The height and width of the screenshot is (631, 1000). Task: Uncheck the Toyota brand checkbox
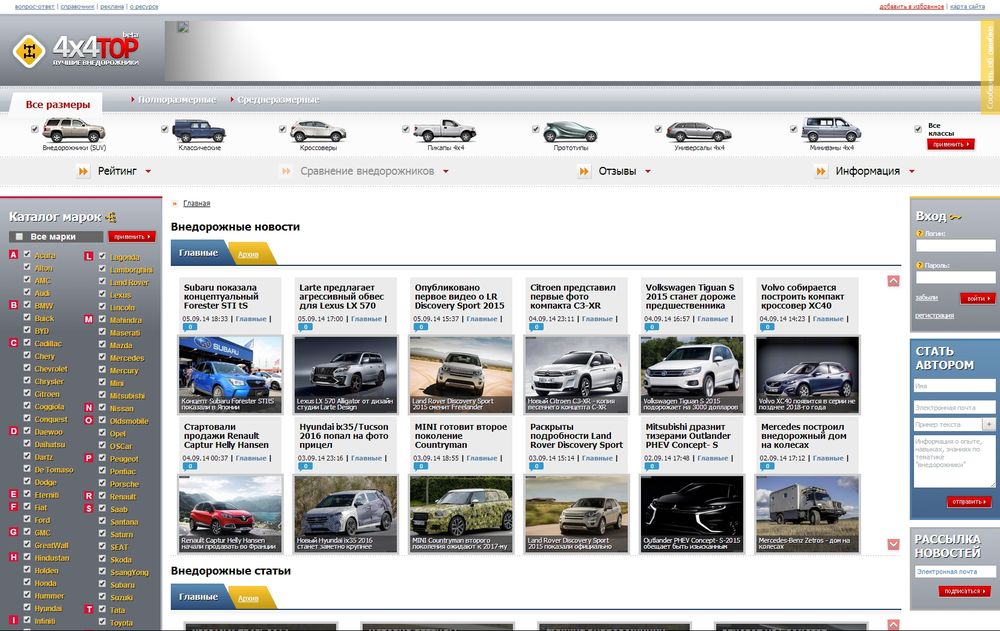[102, 621]
